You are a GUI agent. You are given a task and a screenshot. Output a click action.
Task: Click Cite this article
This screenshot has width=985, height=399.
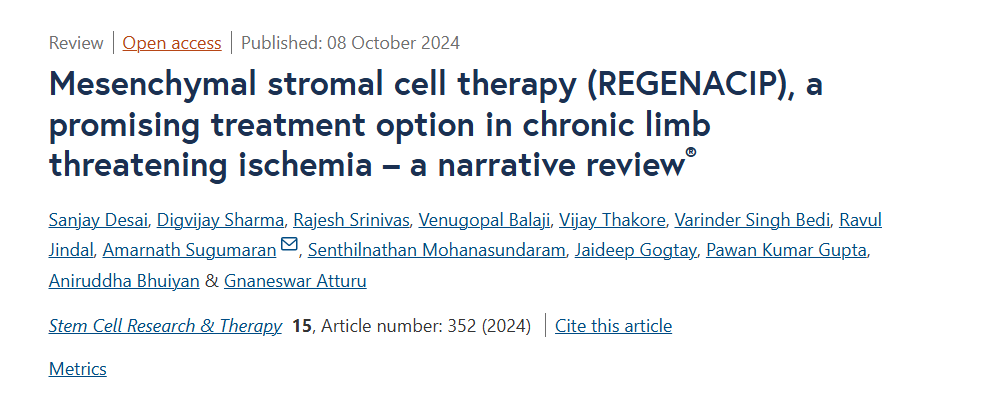(x=614, y=325)
